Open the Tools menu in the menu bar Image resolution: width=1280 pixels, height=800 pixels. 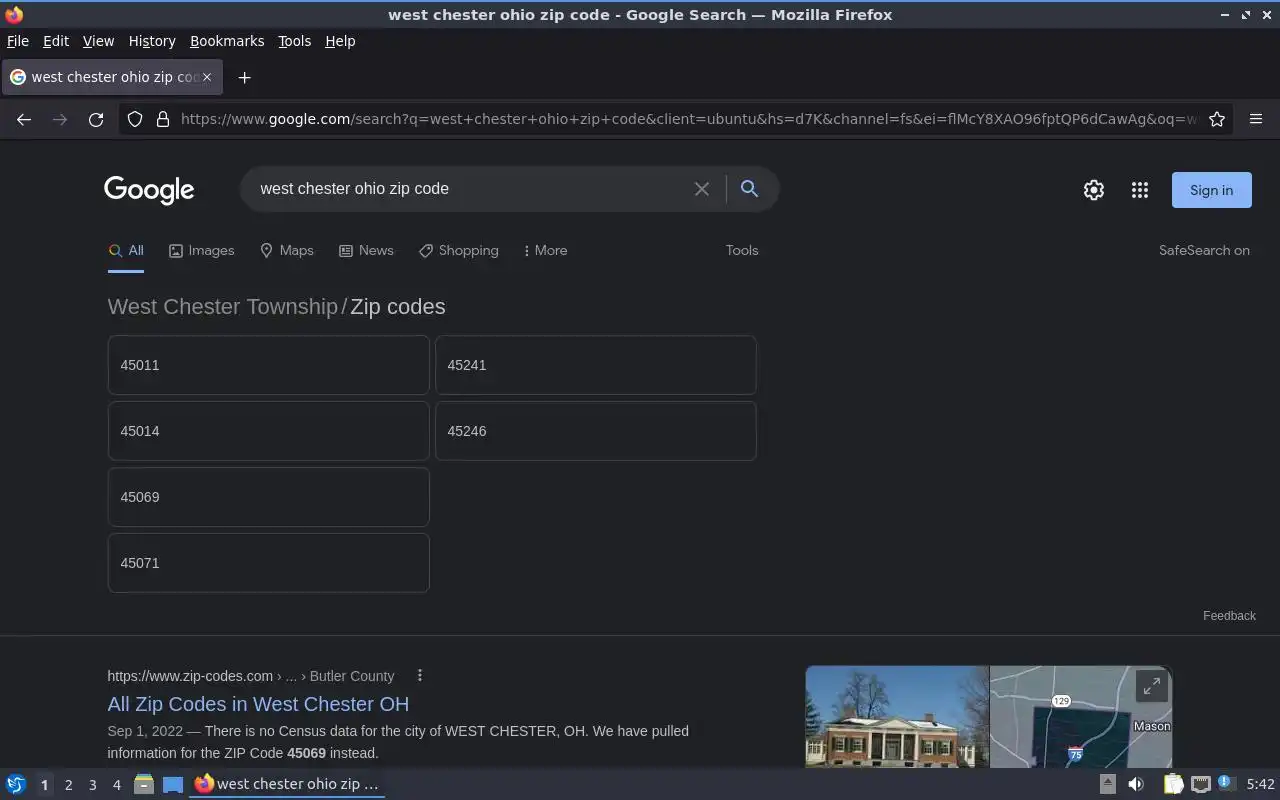point(294,41)
